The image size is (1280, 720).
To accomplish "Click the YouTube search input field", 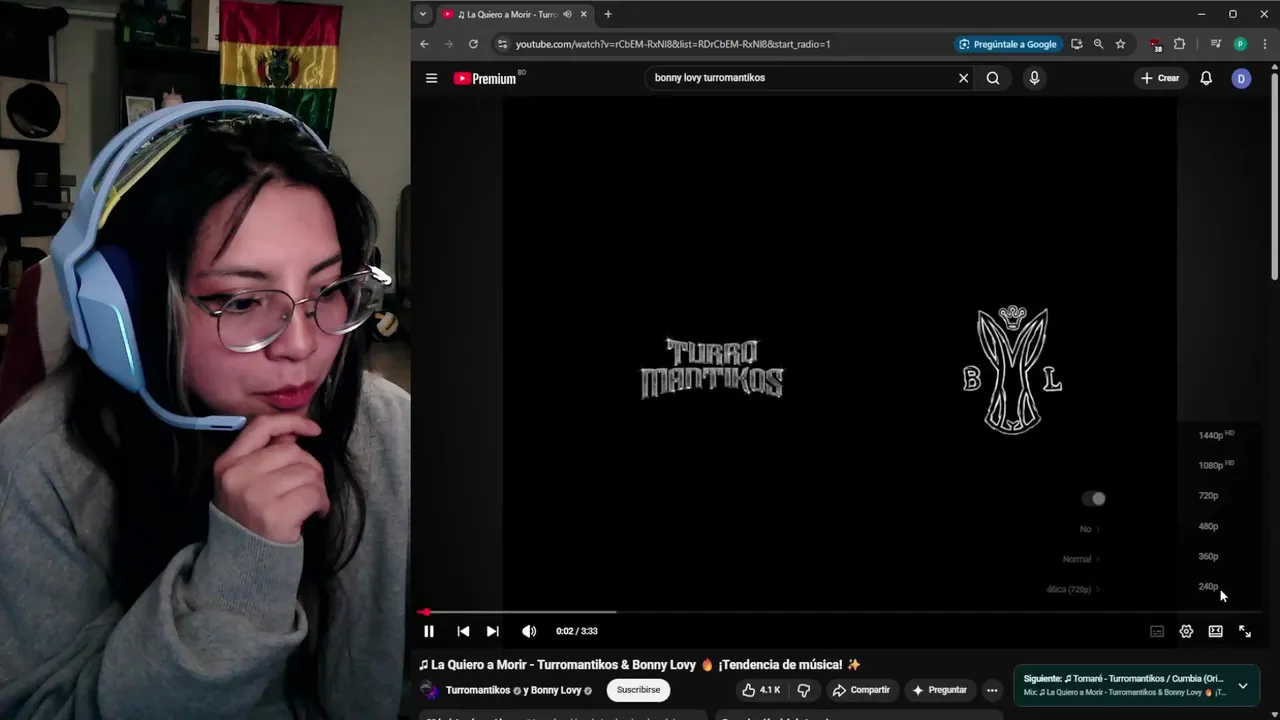I will (x=800, y=78).
